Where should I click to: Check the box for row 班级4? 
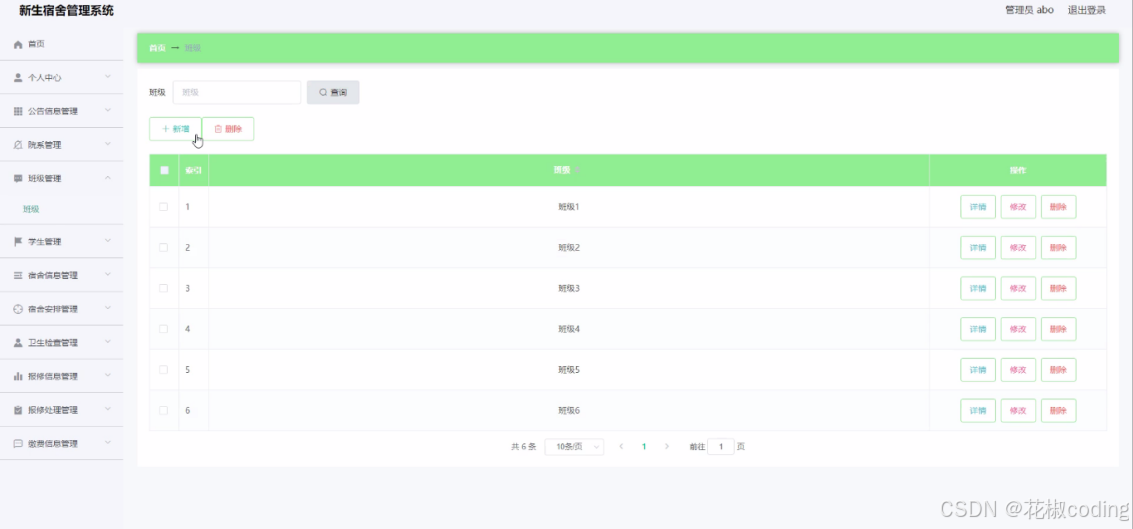[x=163, y=329]
